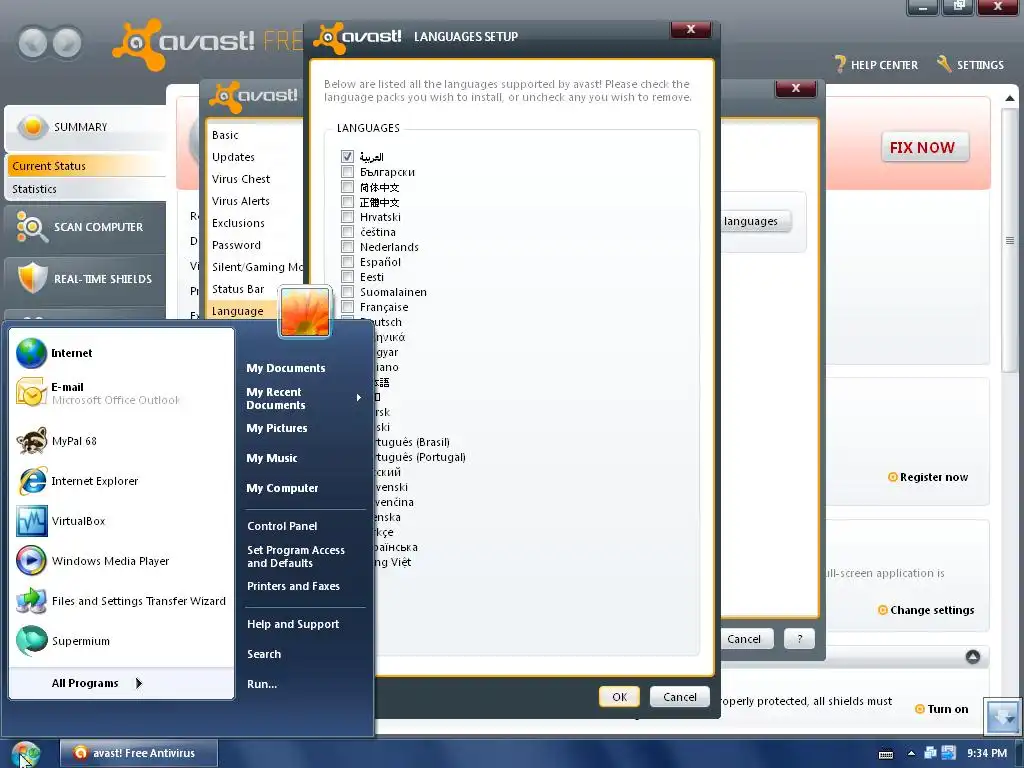Check the Nederlands language checkbox
1024x768 pixels.
click(x=347, y=247)
